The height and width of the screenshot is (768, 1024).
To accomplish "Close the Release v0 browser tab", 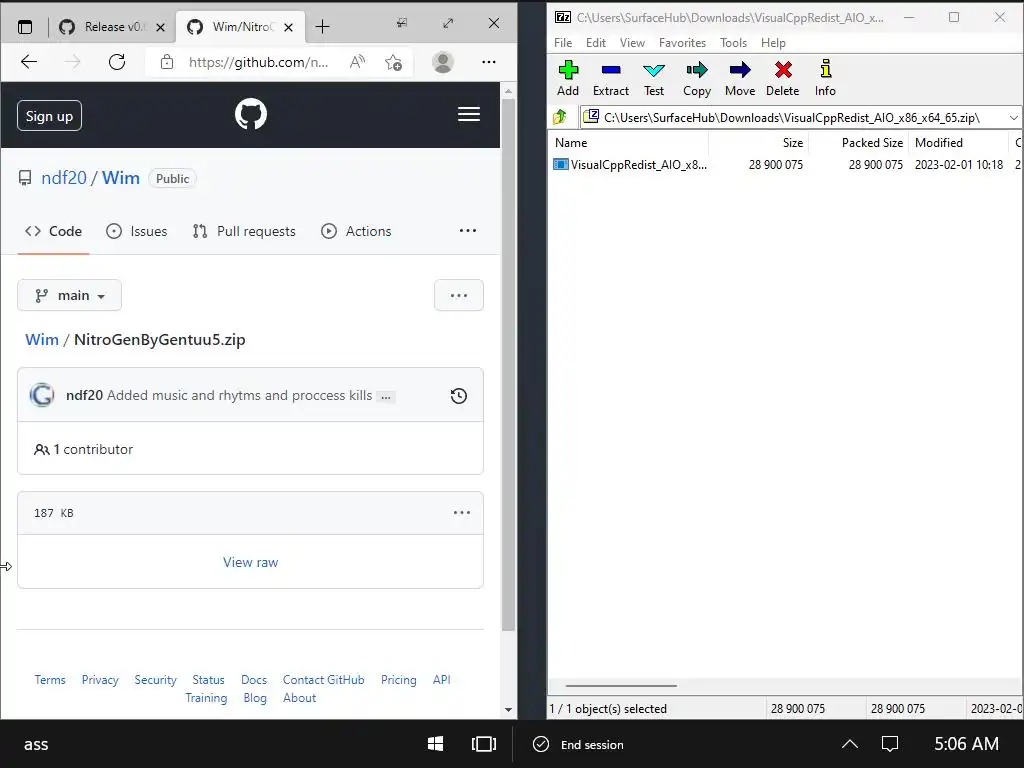I will (x=161, y=27).
